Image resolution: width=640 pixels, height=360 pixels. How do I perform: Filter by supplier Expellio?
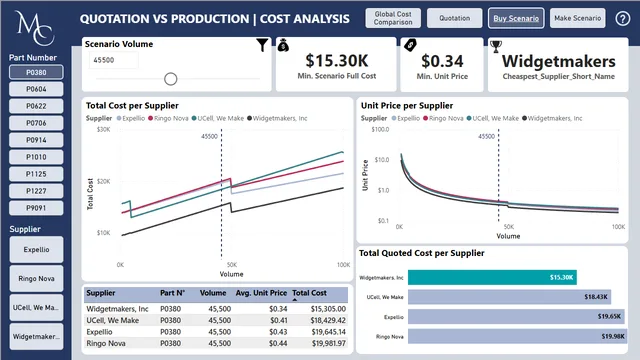tap(36, 249)
